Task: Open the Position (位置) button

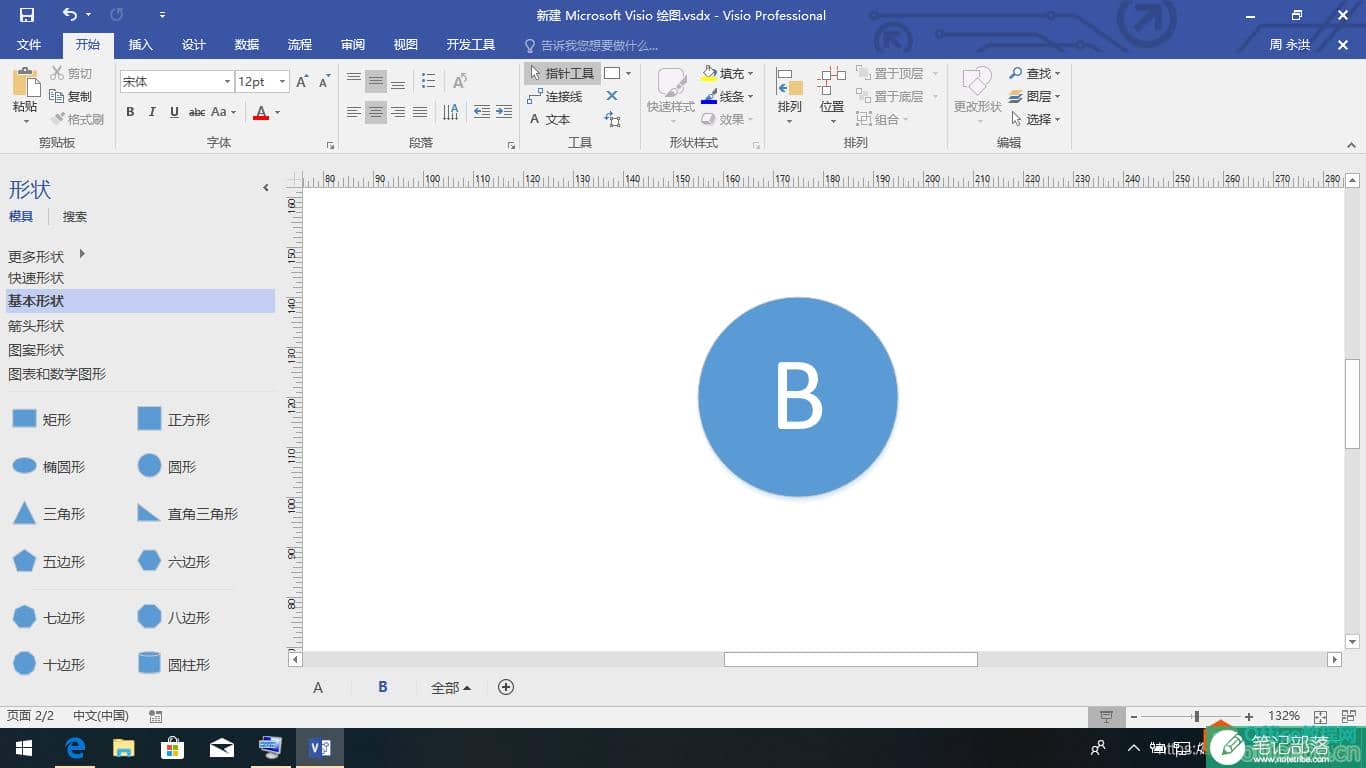Action: point(832,96)
